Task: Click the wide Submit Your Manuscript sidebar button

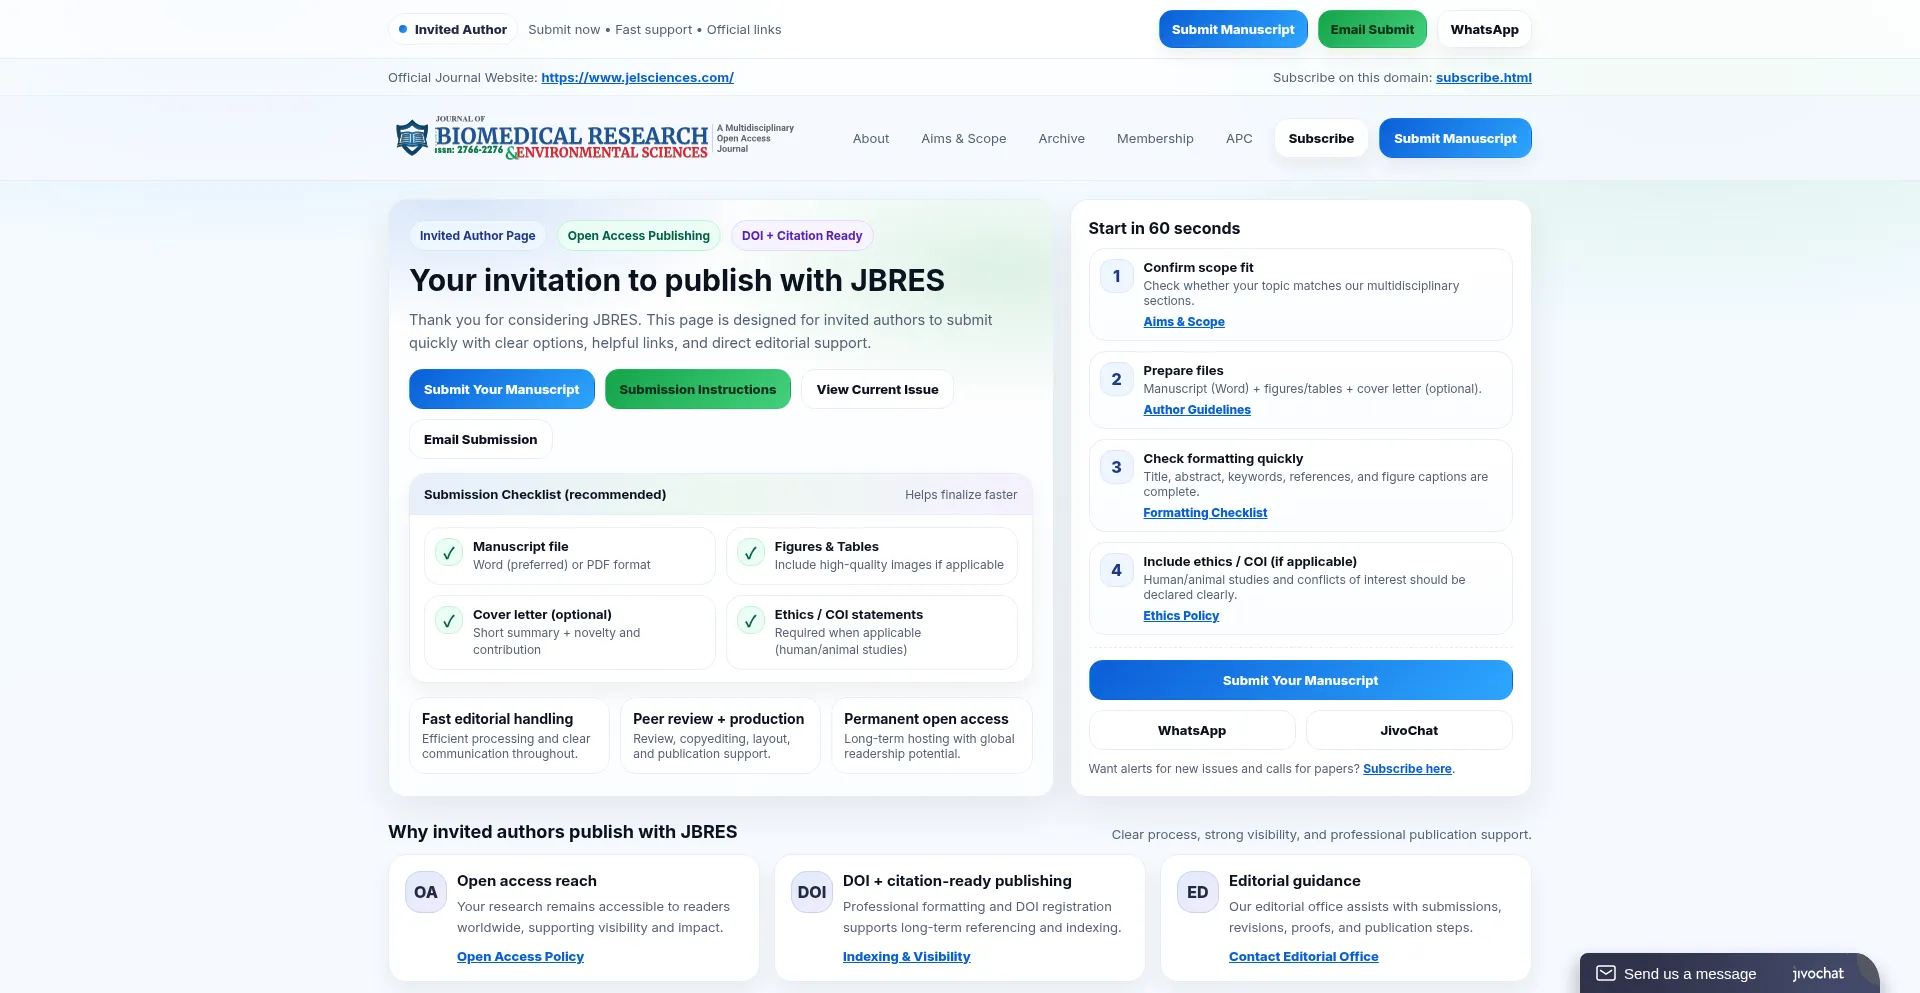Action: click(1300, 680)
